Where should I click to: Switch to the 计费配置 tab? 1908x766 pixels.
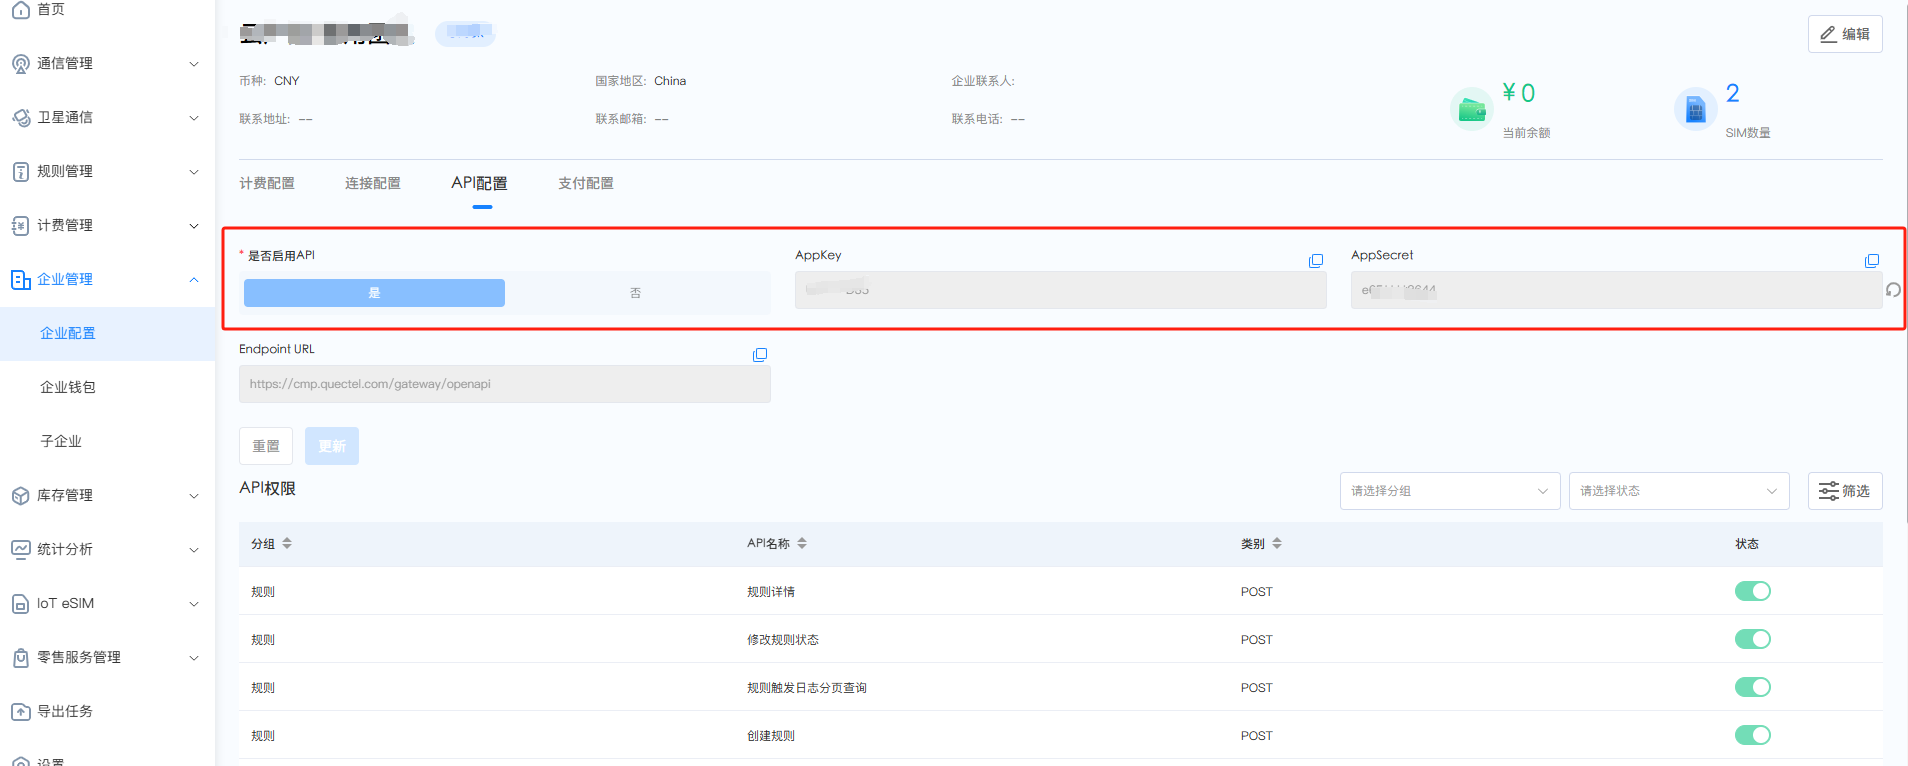pyautogui.click(x=267, y=183)
